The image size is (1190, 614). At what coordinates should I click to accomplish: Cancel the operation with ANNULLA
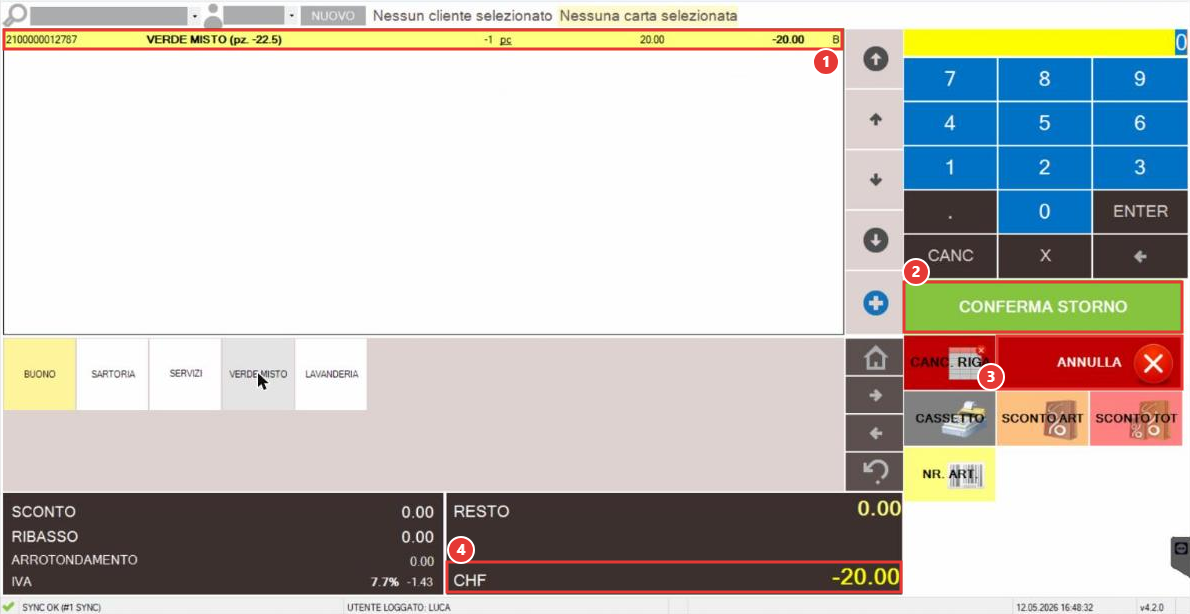pyautogui.click(x=1090, y=363)
